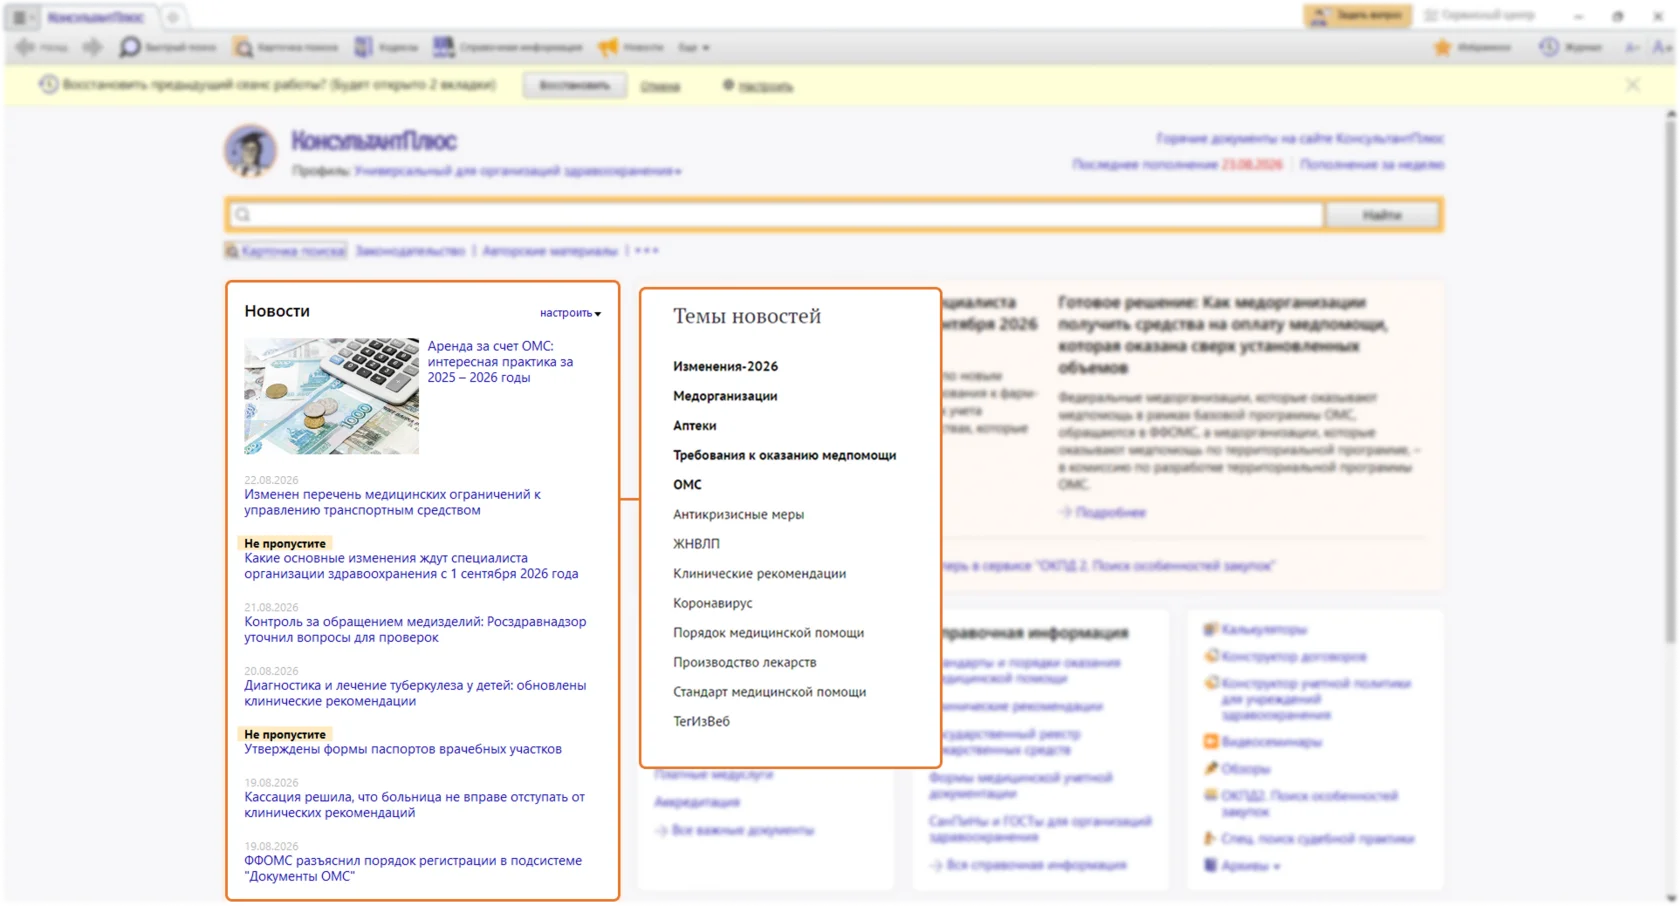Select news topic ТегИзВеб
Screen dimensions: 1680x906
pos(701,721)
